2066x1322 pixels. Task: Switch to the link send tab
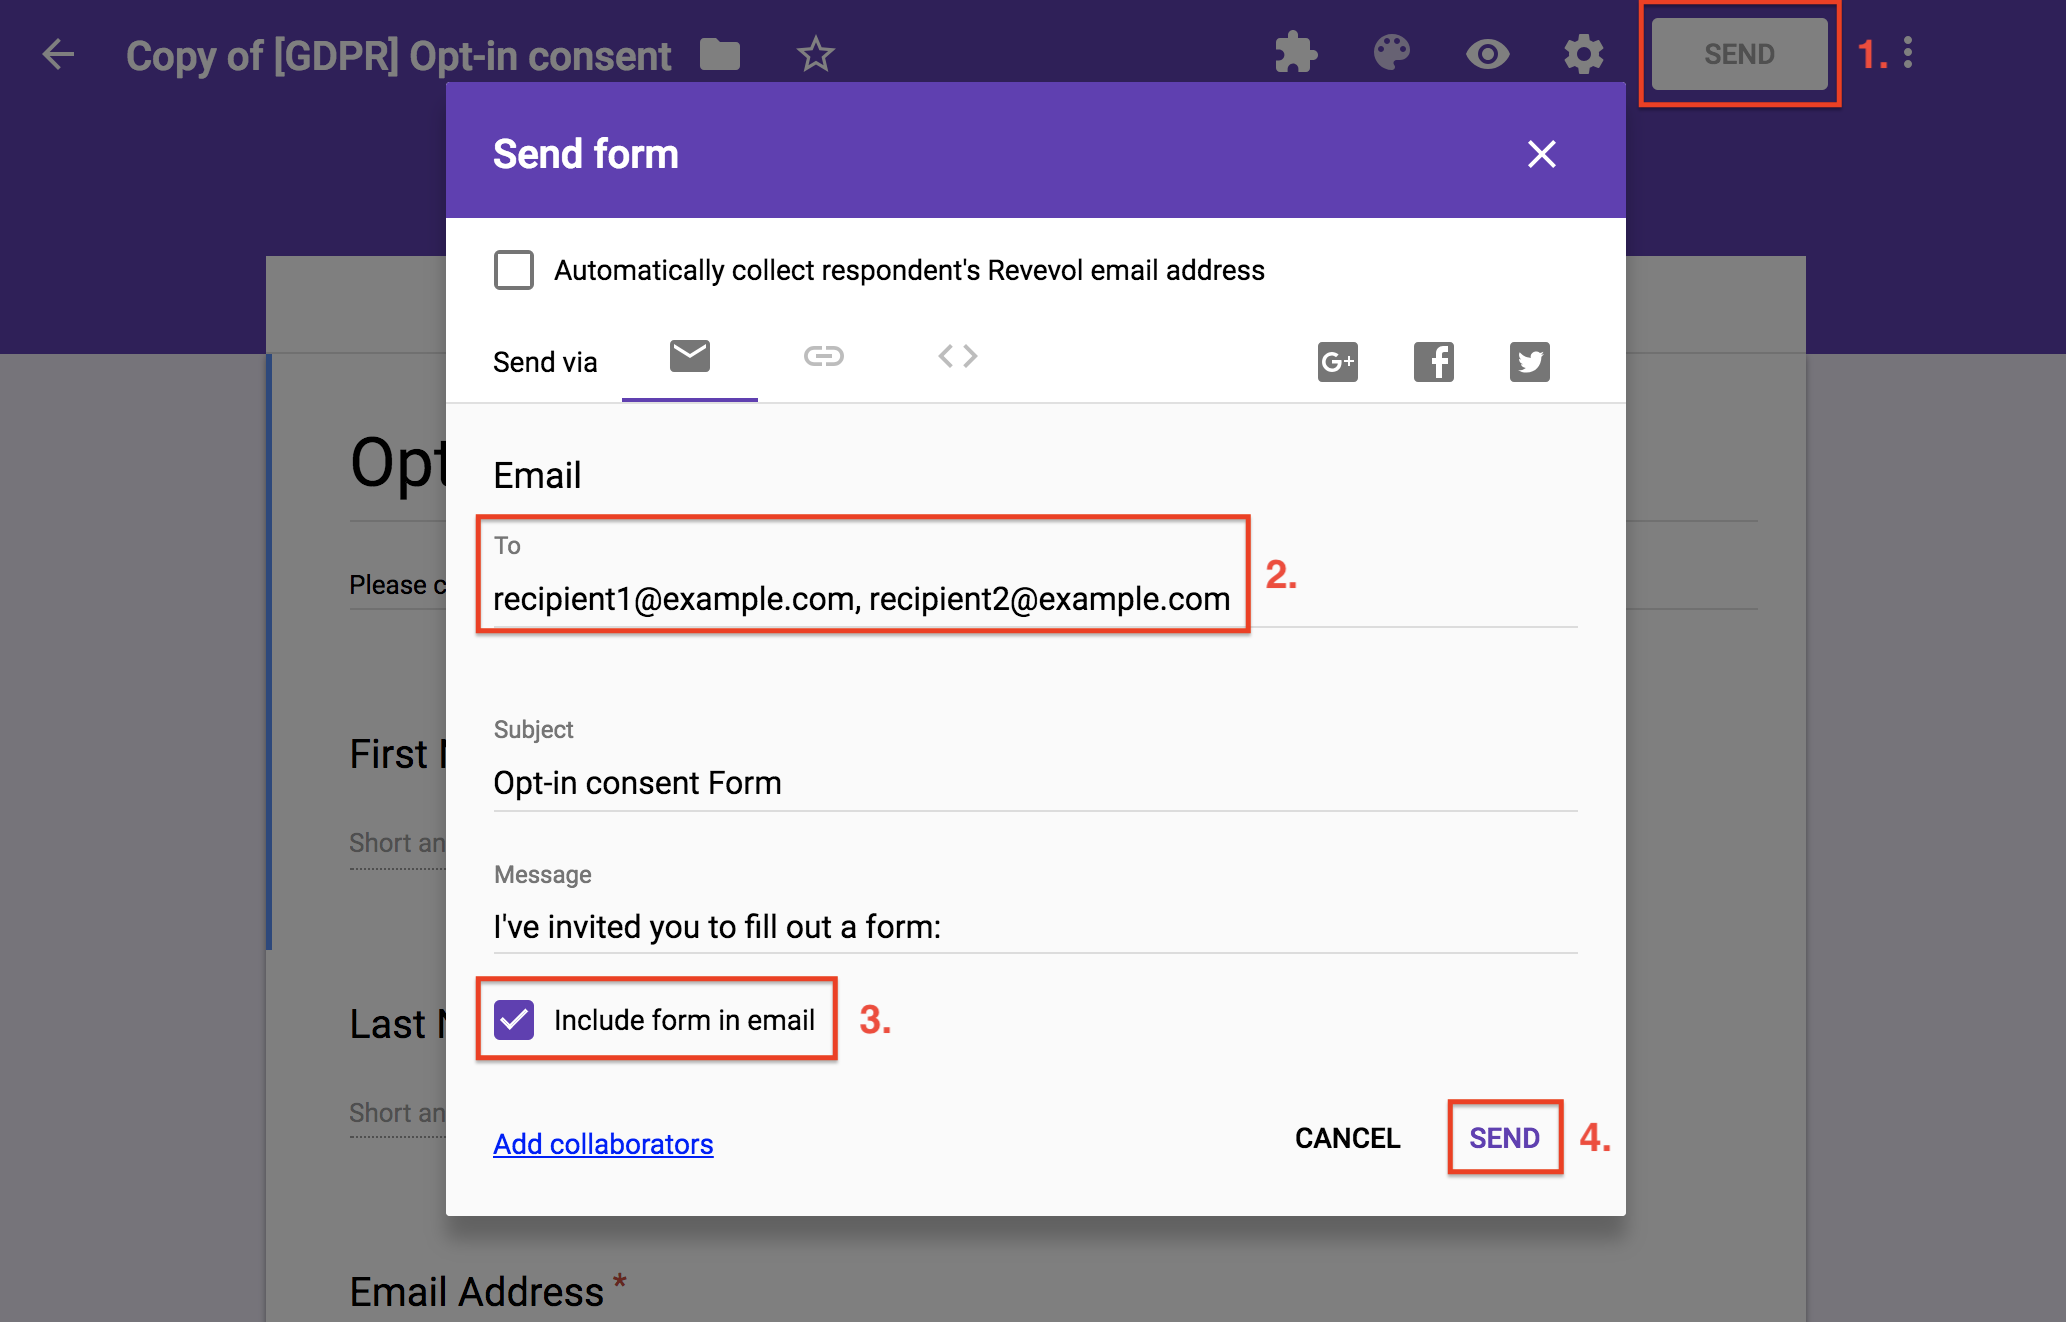pyautogui.click(x=823, y=356)
